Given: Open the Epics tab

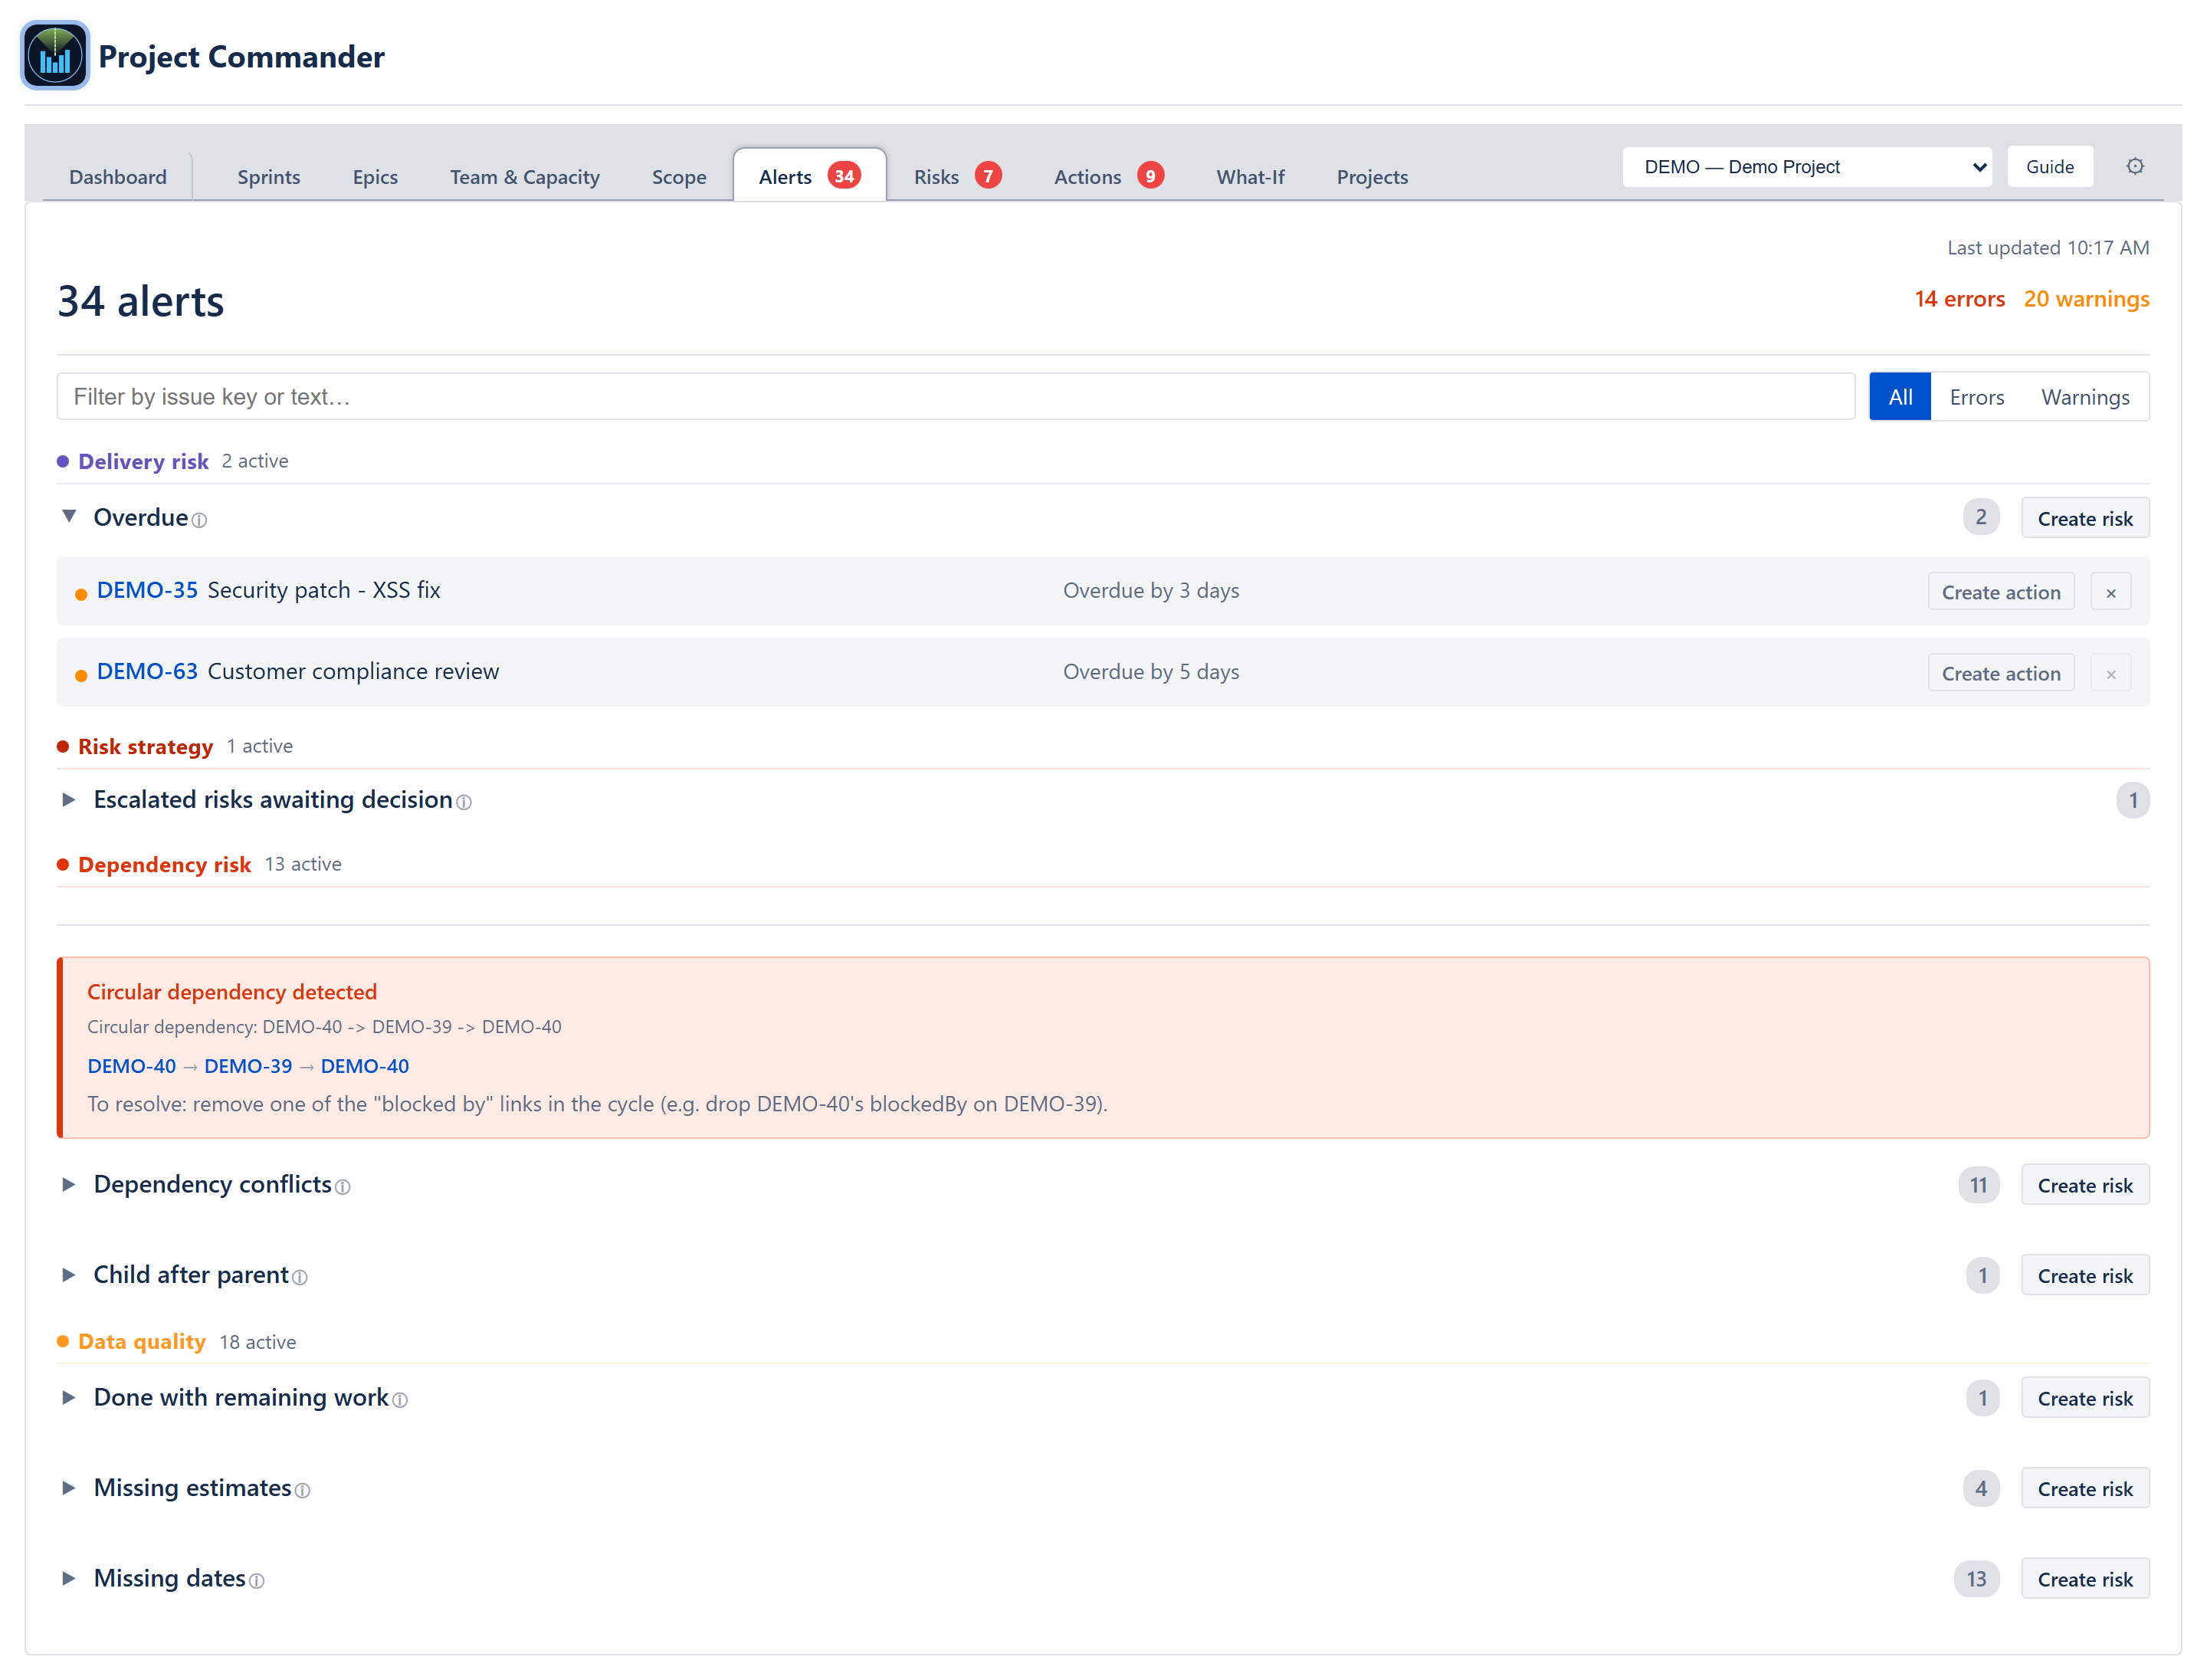Looking at the screenshot, I should pyautogui.click(x=375, y=177).
